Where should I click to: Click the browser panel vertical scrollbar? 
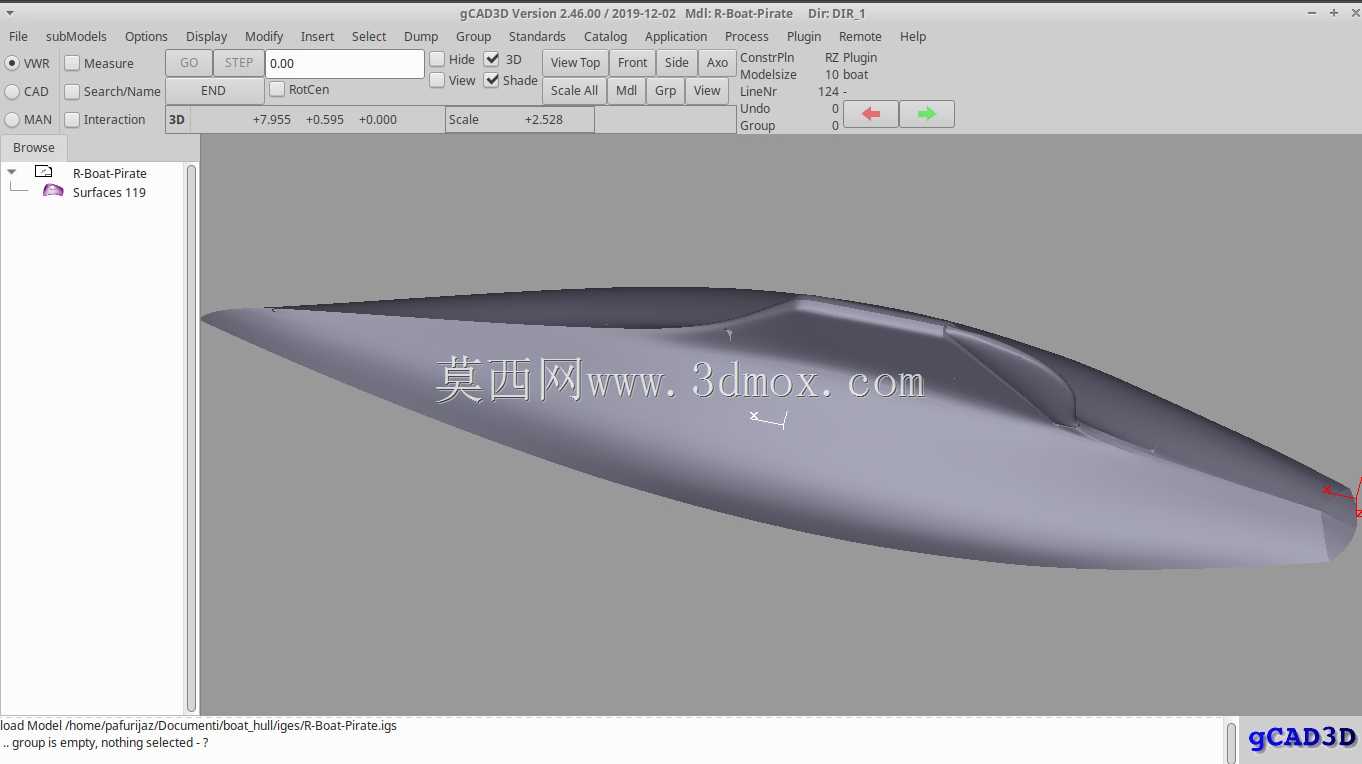192,437
